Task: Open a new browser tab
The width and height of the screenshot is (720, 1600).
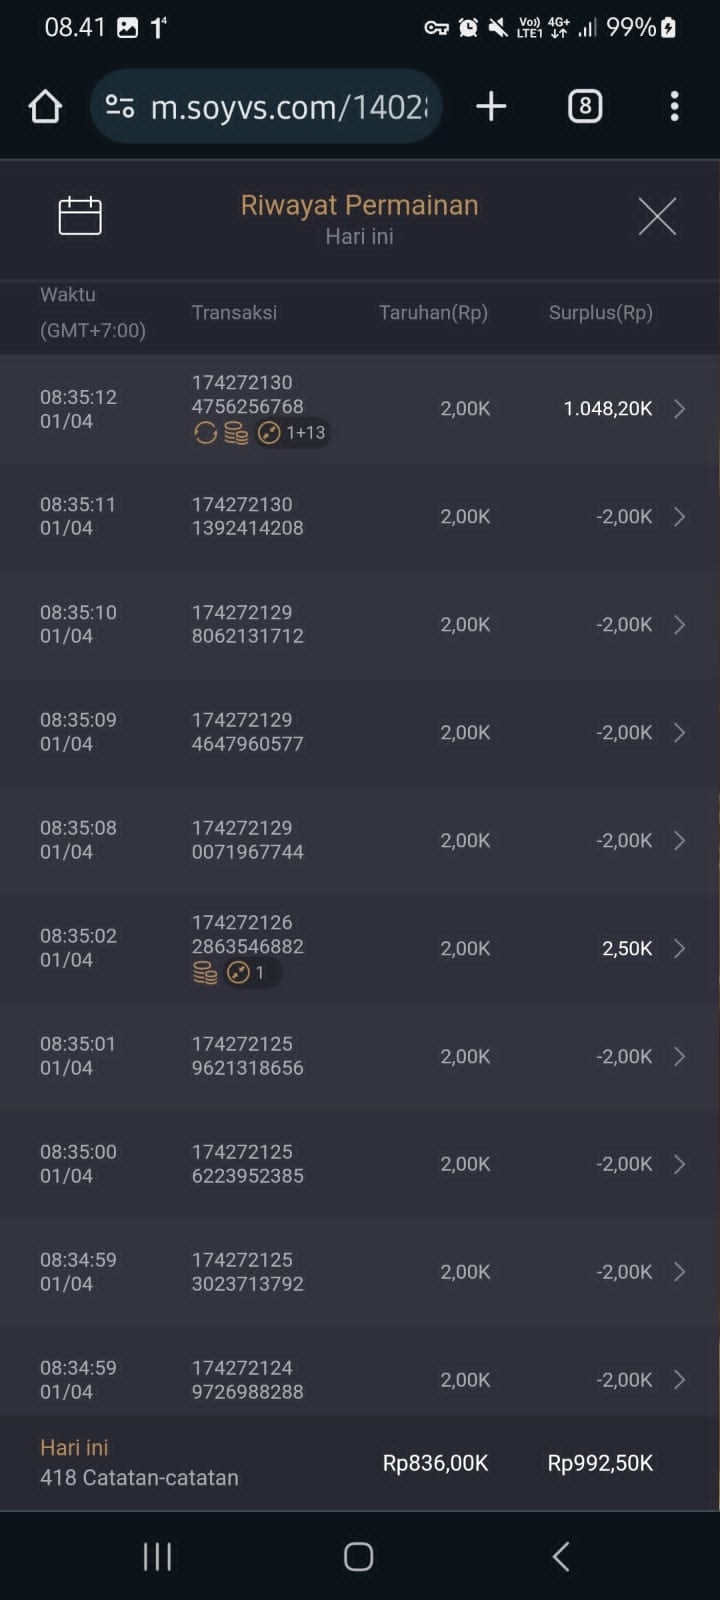Action: tap(491, 107)
